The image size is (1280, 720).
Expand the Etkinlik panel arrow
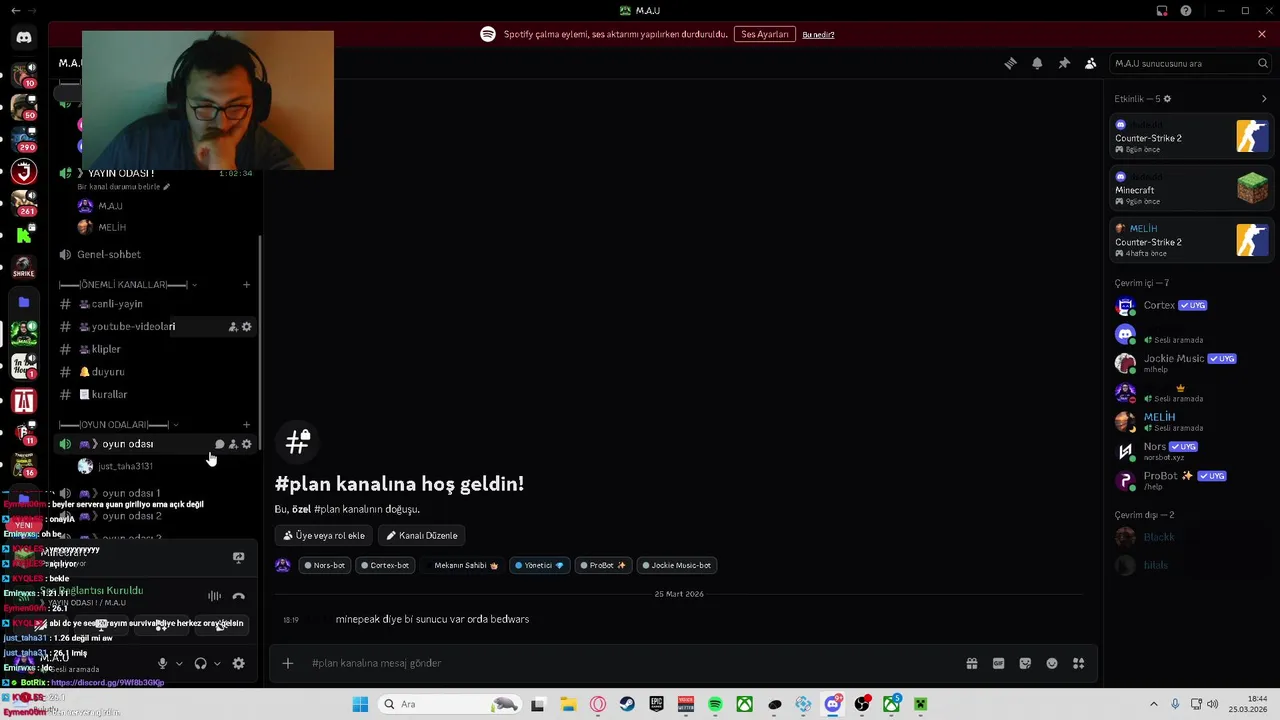[1264, 99]
